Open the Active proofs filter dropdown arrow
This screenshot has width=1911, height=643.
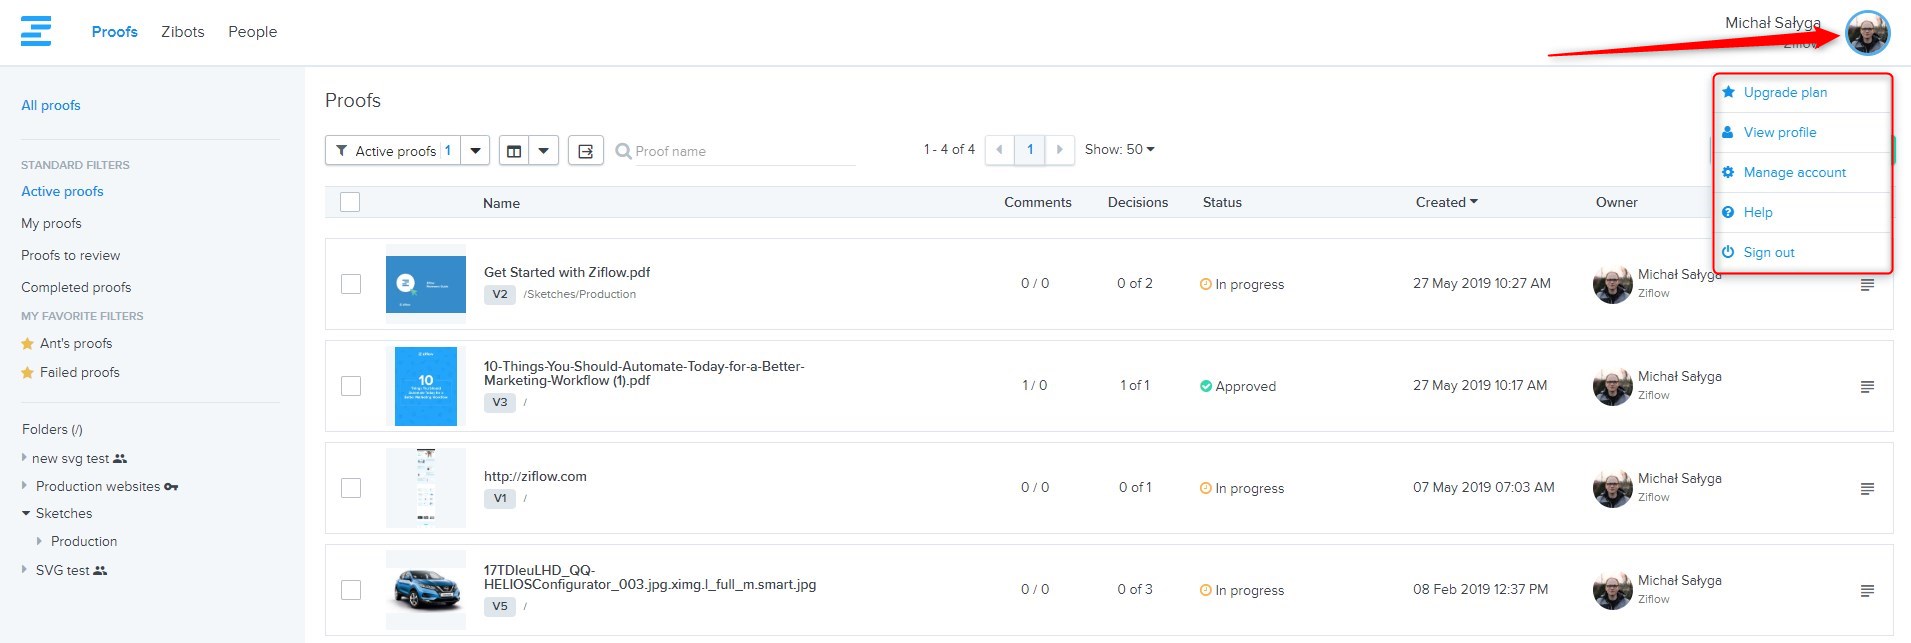[x=475, y=151]
